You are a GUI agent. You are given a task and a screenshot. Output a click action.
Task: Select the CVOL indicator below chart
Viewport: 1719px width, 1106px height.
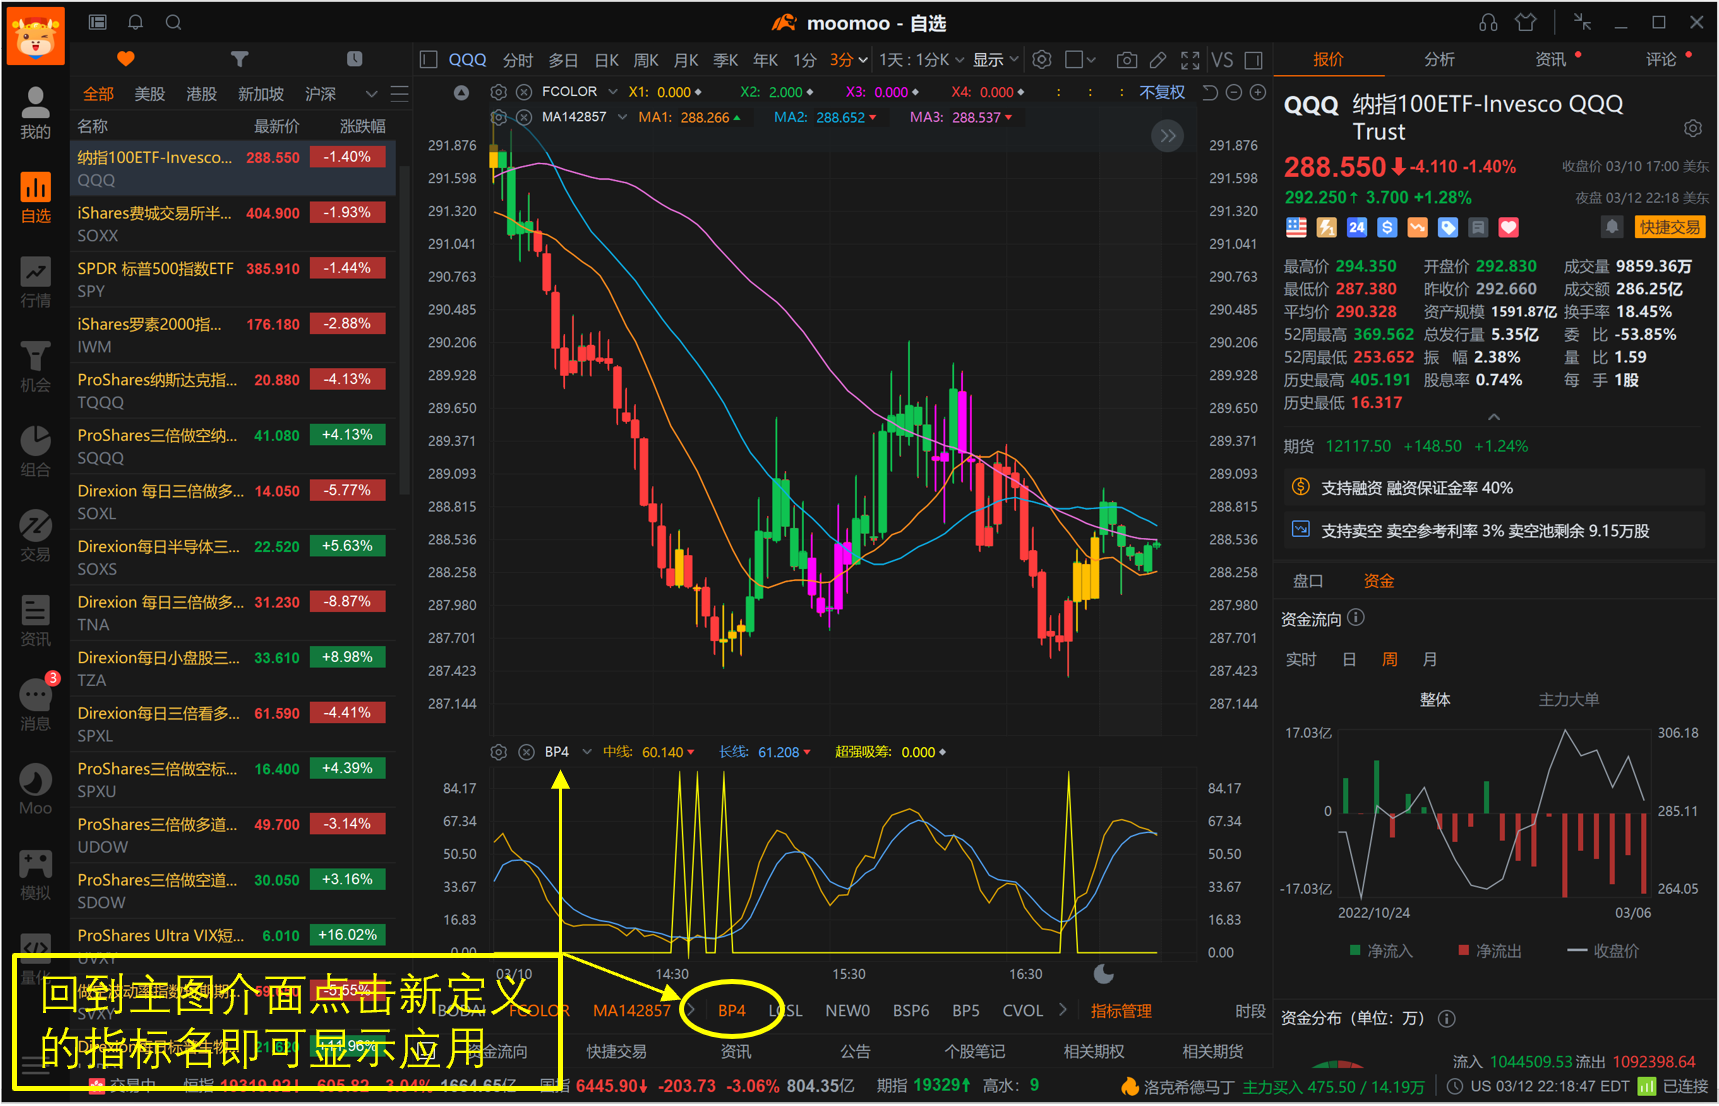(1022, 1011)
